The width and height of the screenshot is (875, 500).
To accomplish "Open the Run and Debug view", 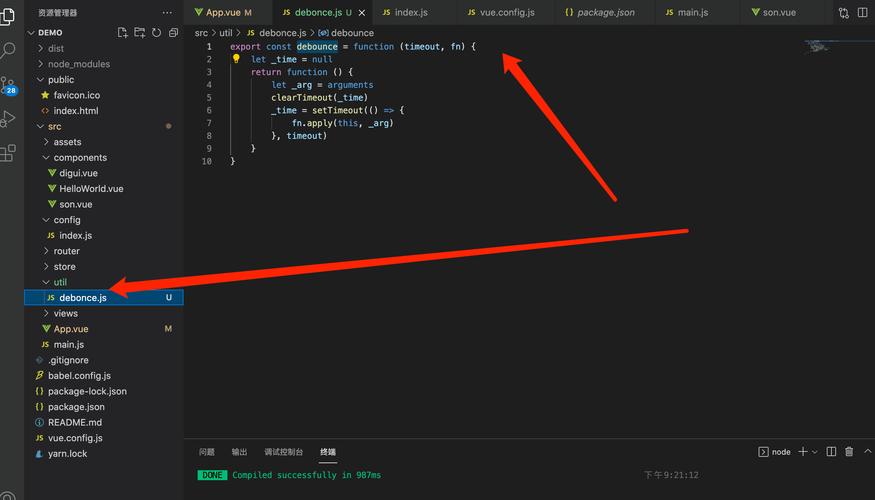I will point(9,119).
